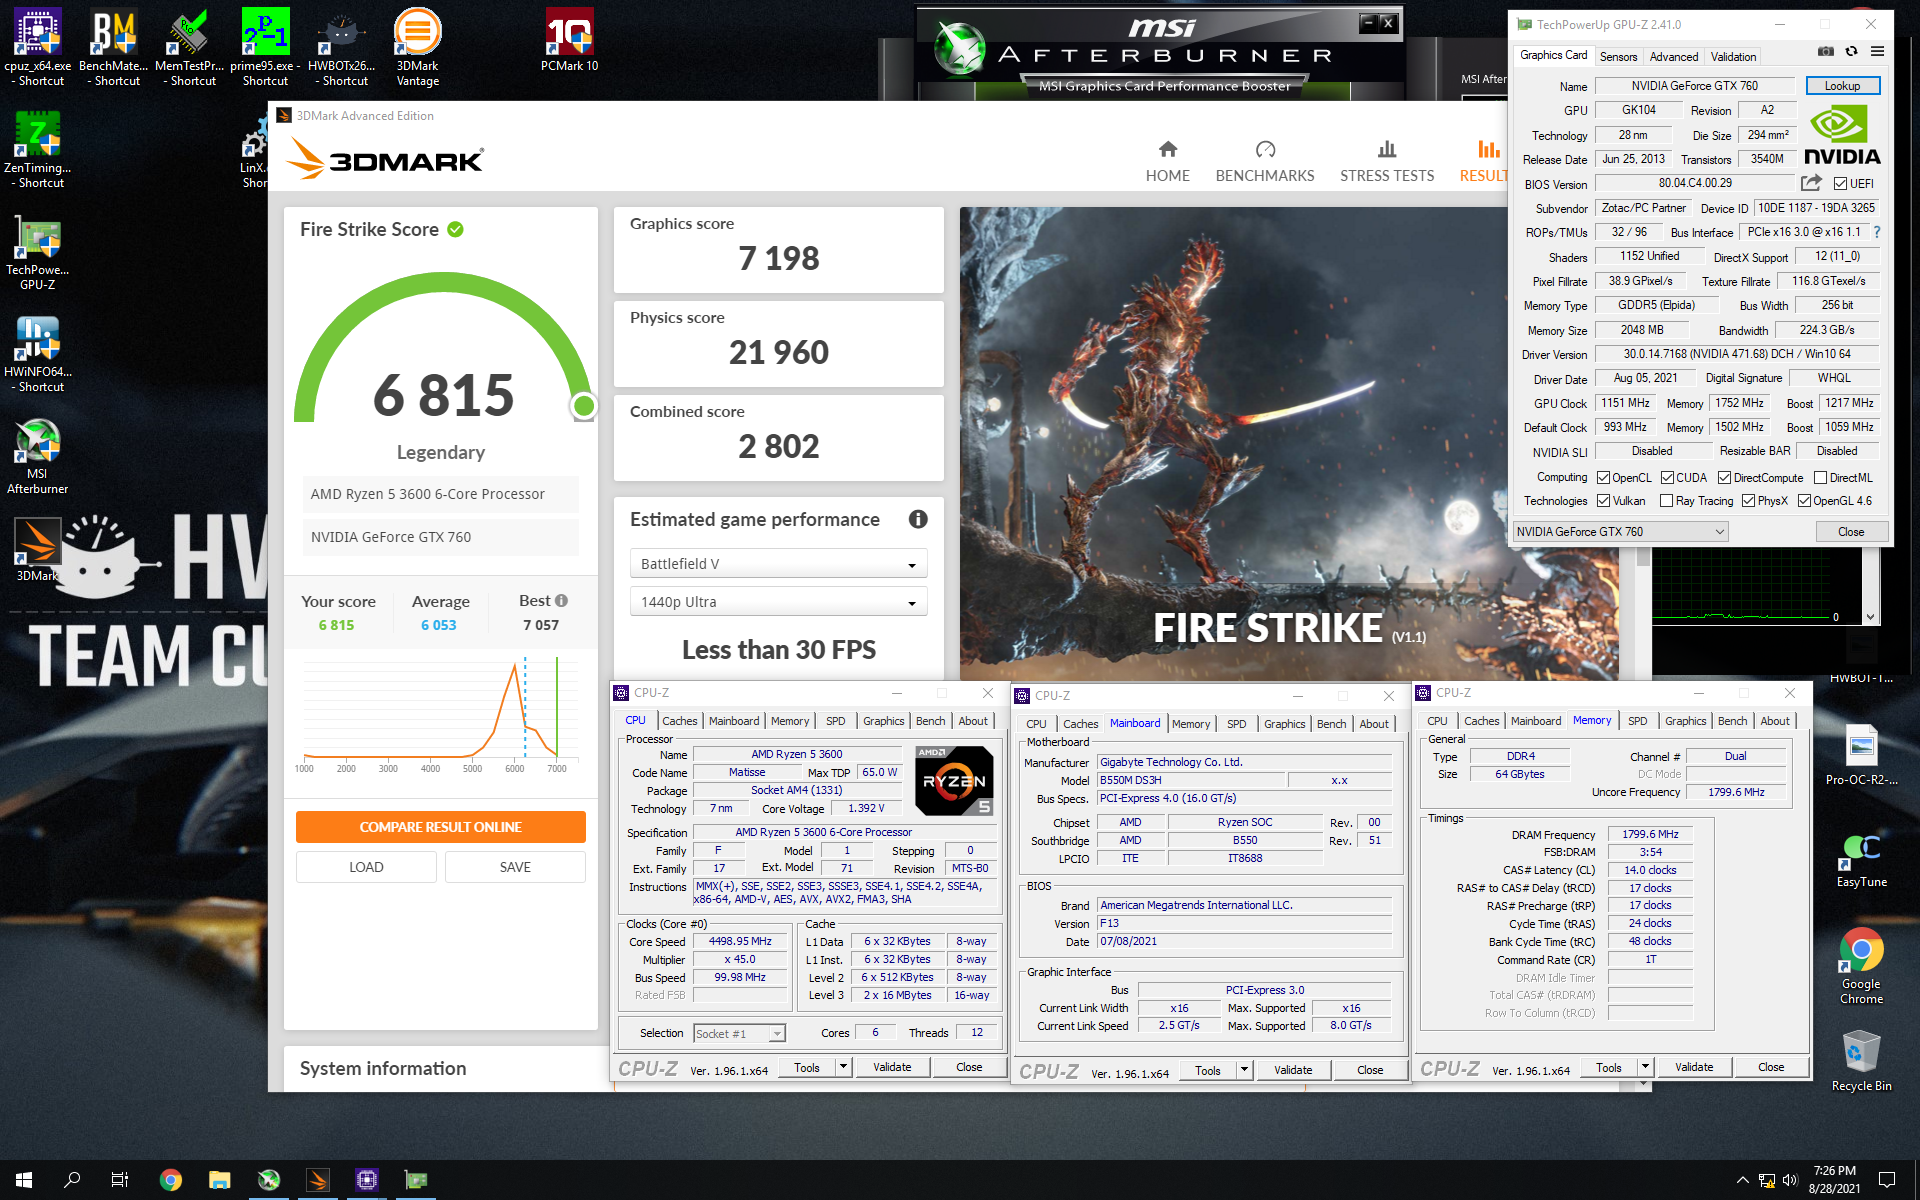Show hidden system tray icons

pos(1742,1180)
